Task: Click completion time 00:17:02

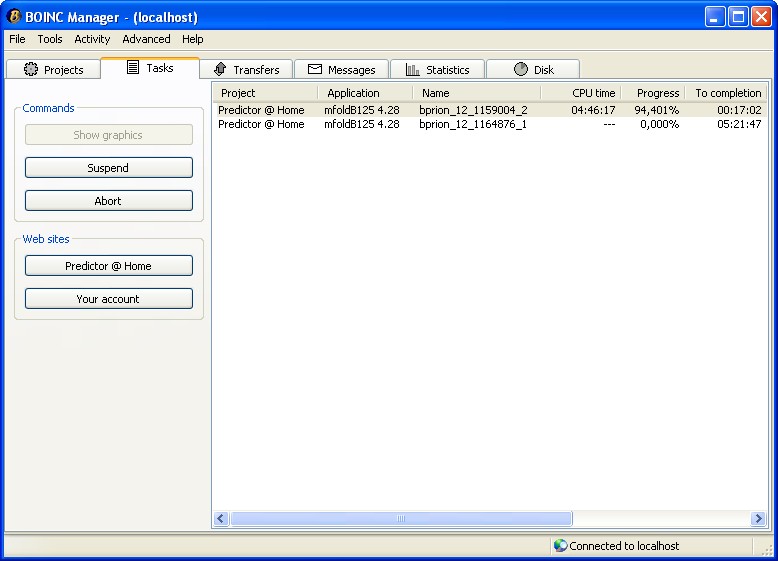Action: point(739,110)
